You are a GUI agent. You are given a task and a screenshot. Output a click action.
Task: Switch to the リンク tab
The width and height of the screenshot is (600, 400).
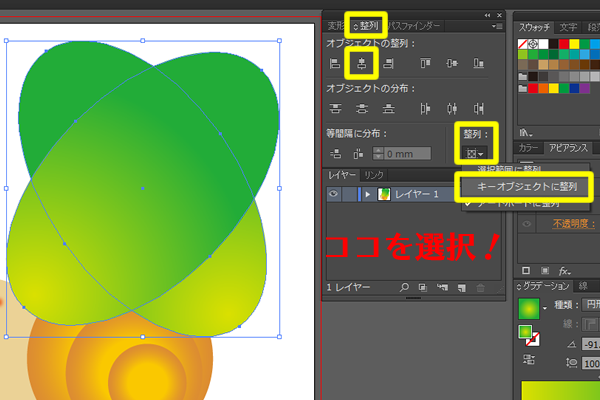click(x=373, y=175)
